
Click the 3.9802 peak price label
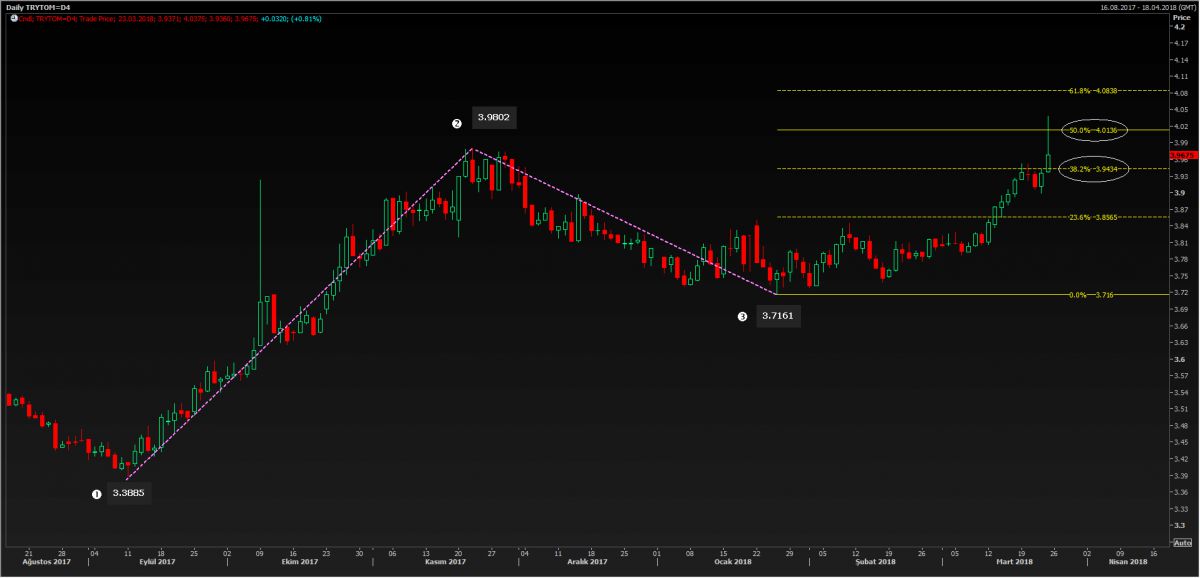click(x=494, y=118)
